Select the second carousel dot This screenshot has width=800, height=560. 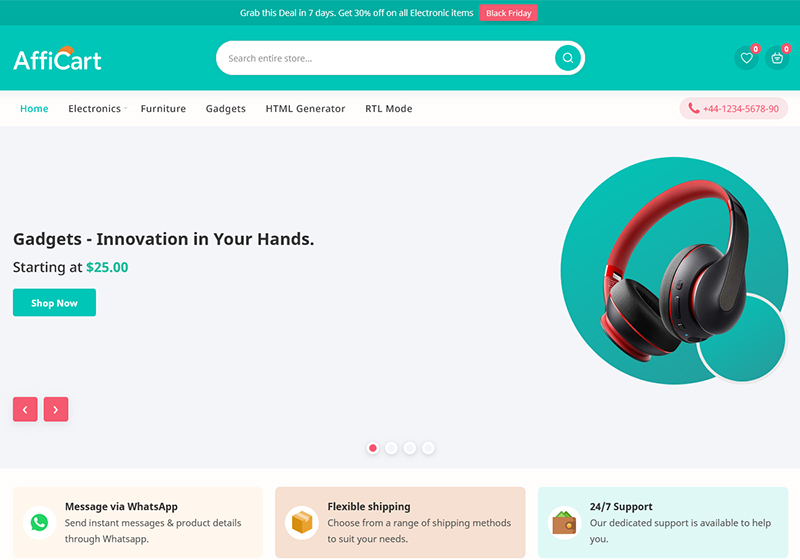pyautogui.click(x=391, y=448)
